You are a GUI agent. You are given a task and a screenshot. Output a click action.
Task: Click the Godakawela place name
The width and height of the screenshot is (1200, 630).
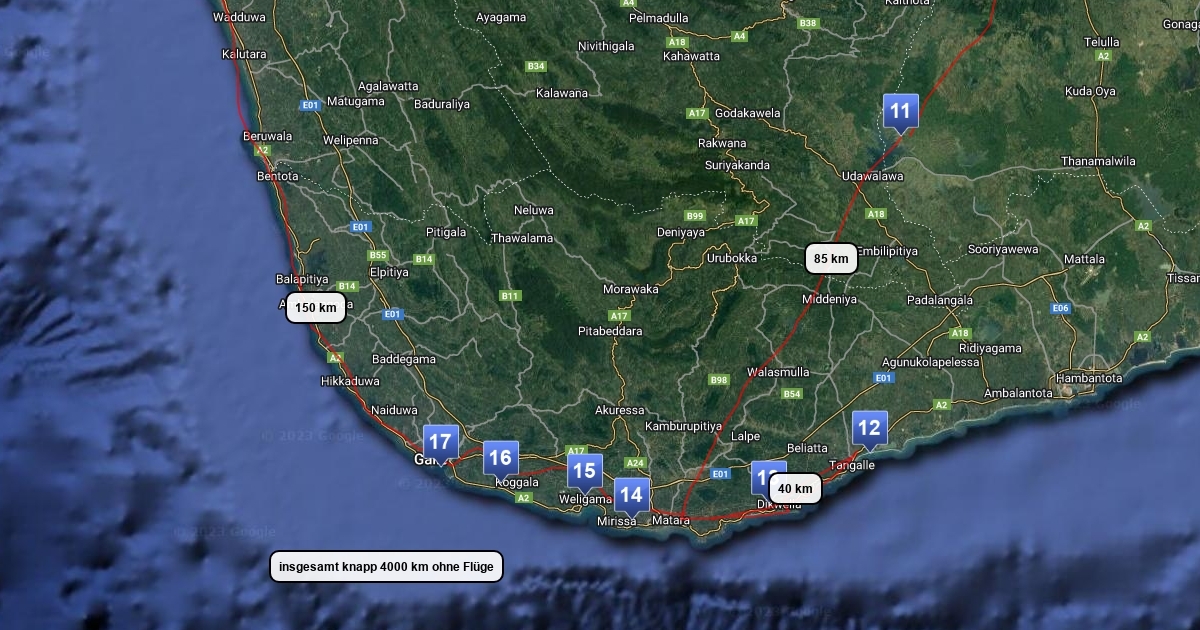[x=748, y=113]
